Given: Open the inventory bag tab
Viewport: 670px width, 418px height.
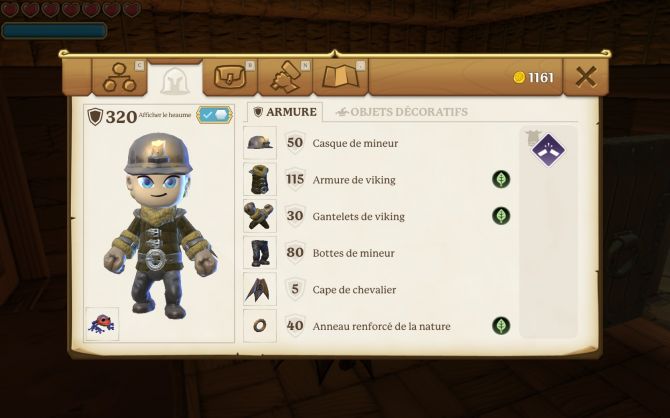Looking at the screenshot, I should [x=230, y=77].
